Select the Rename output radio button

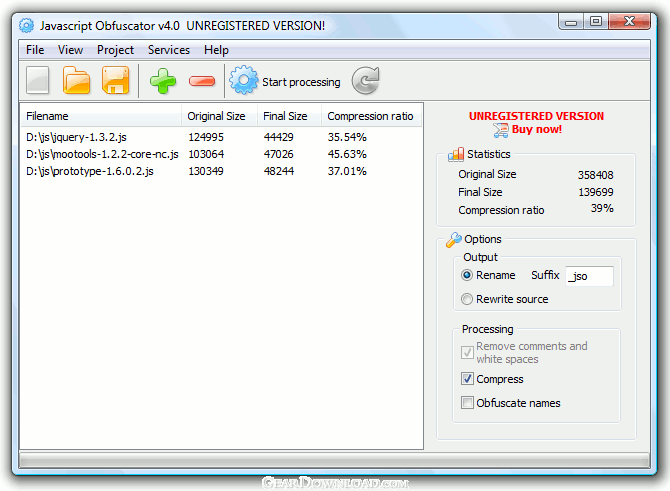(x=467, y=275)
